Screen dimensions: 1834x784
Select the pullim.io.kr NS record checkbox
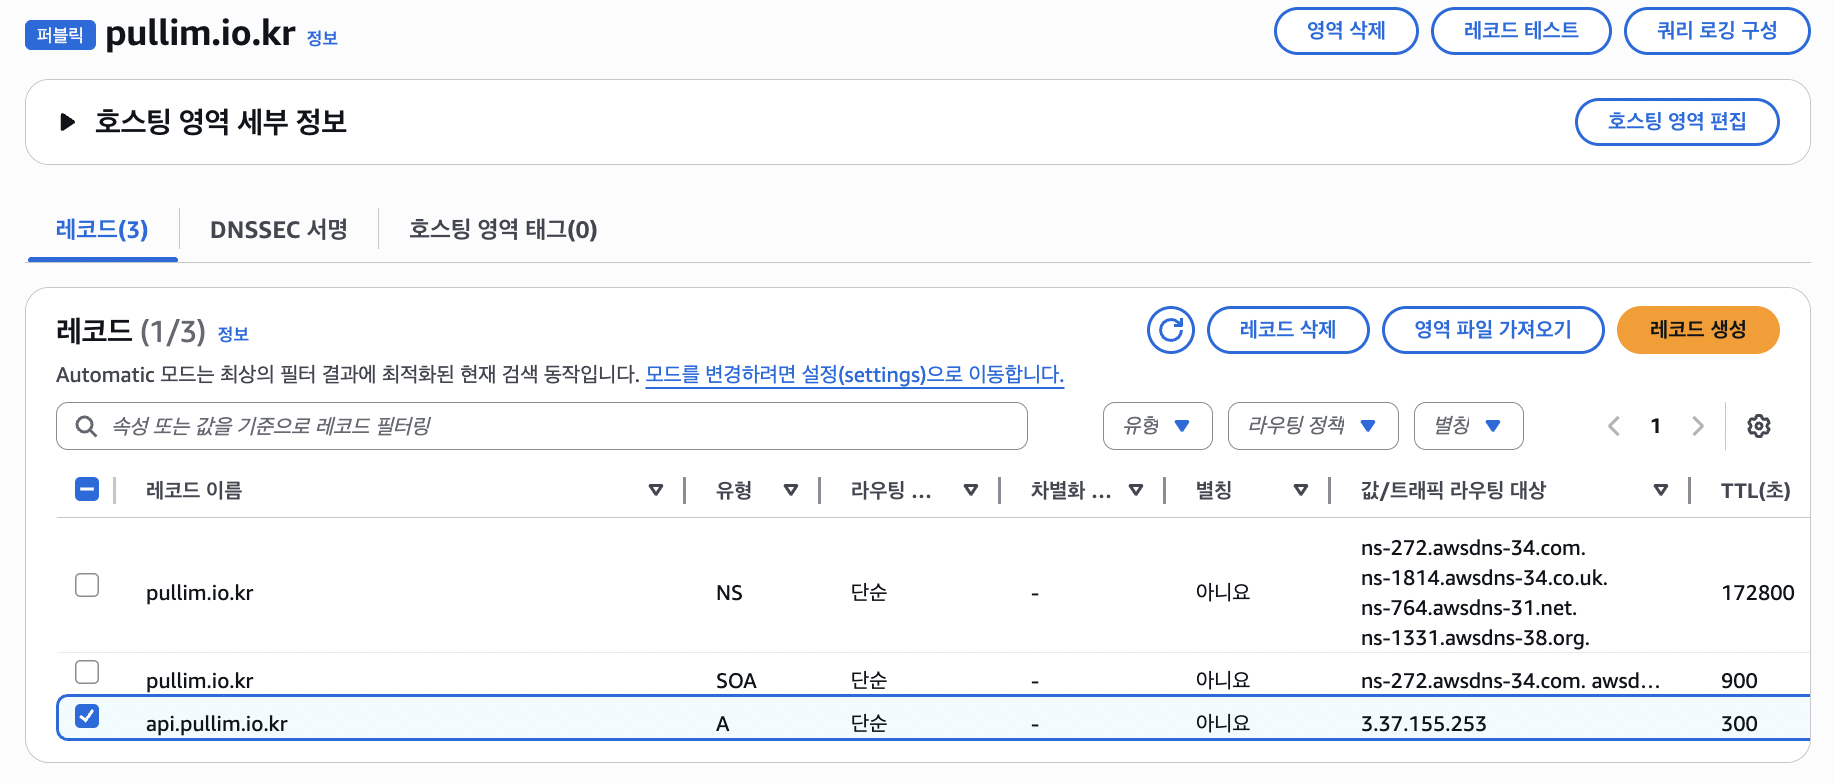pyautogui.click(x=87, y=585)
